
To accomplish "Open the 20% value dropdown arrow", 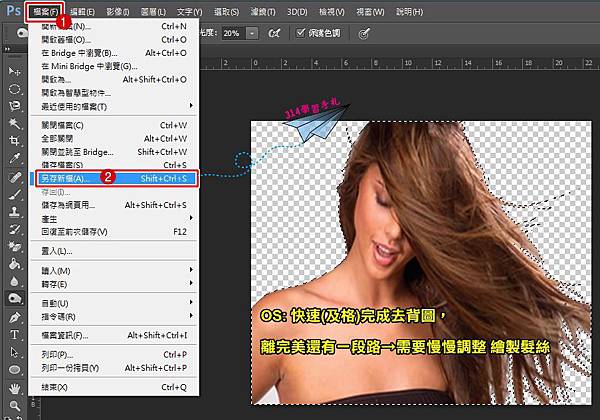I will click(252, 33).
